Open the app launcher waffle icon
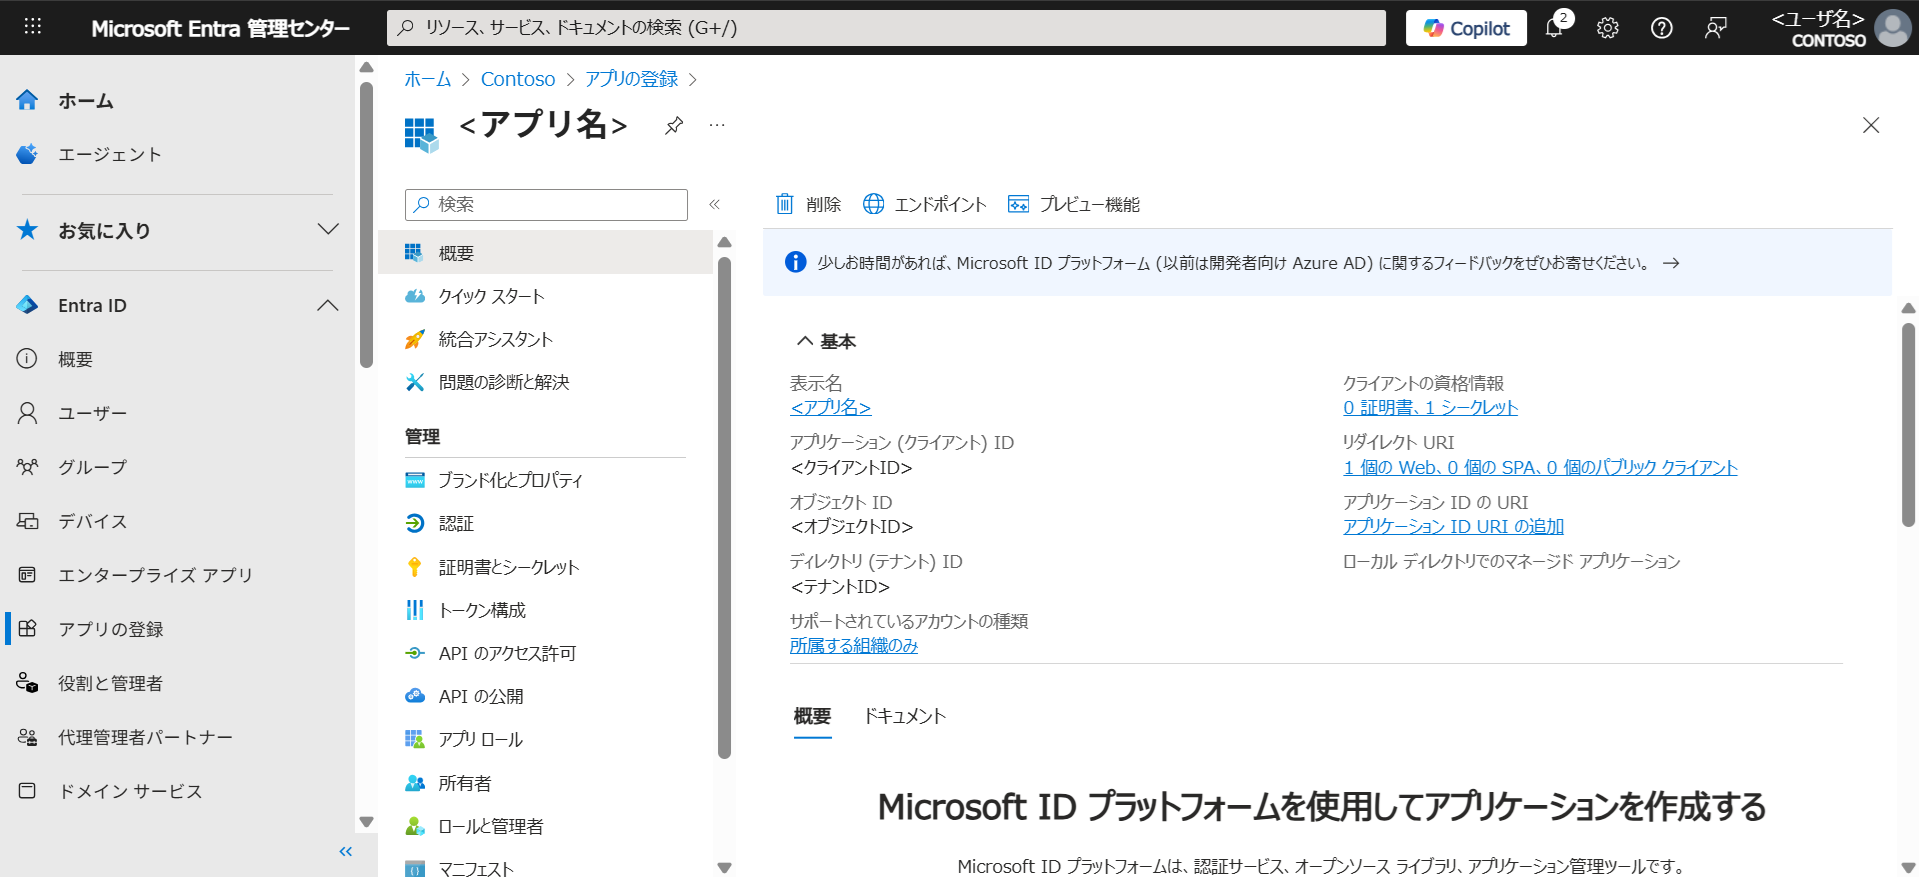Image resolution: width=1919 pixels, height=877 pixels. coord(32,27)
